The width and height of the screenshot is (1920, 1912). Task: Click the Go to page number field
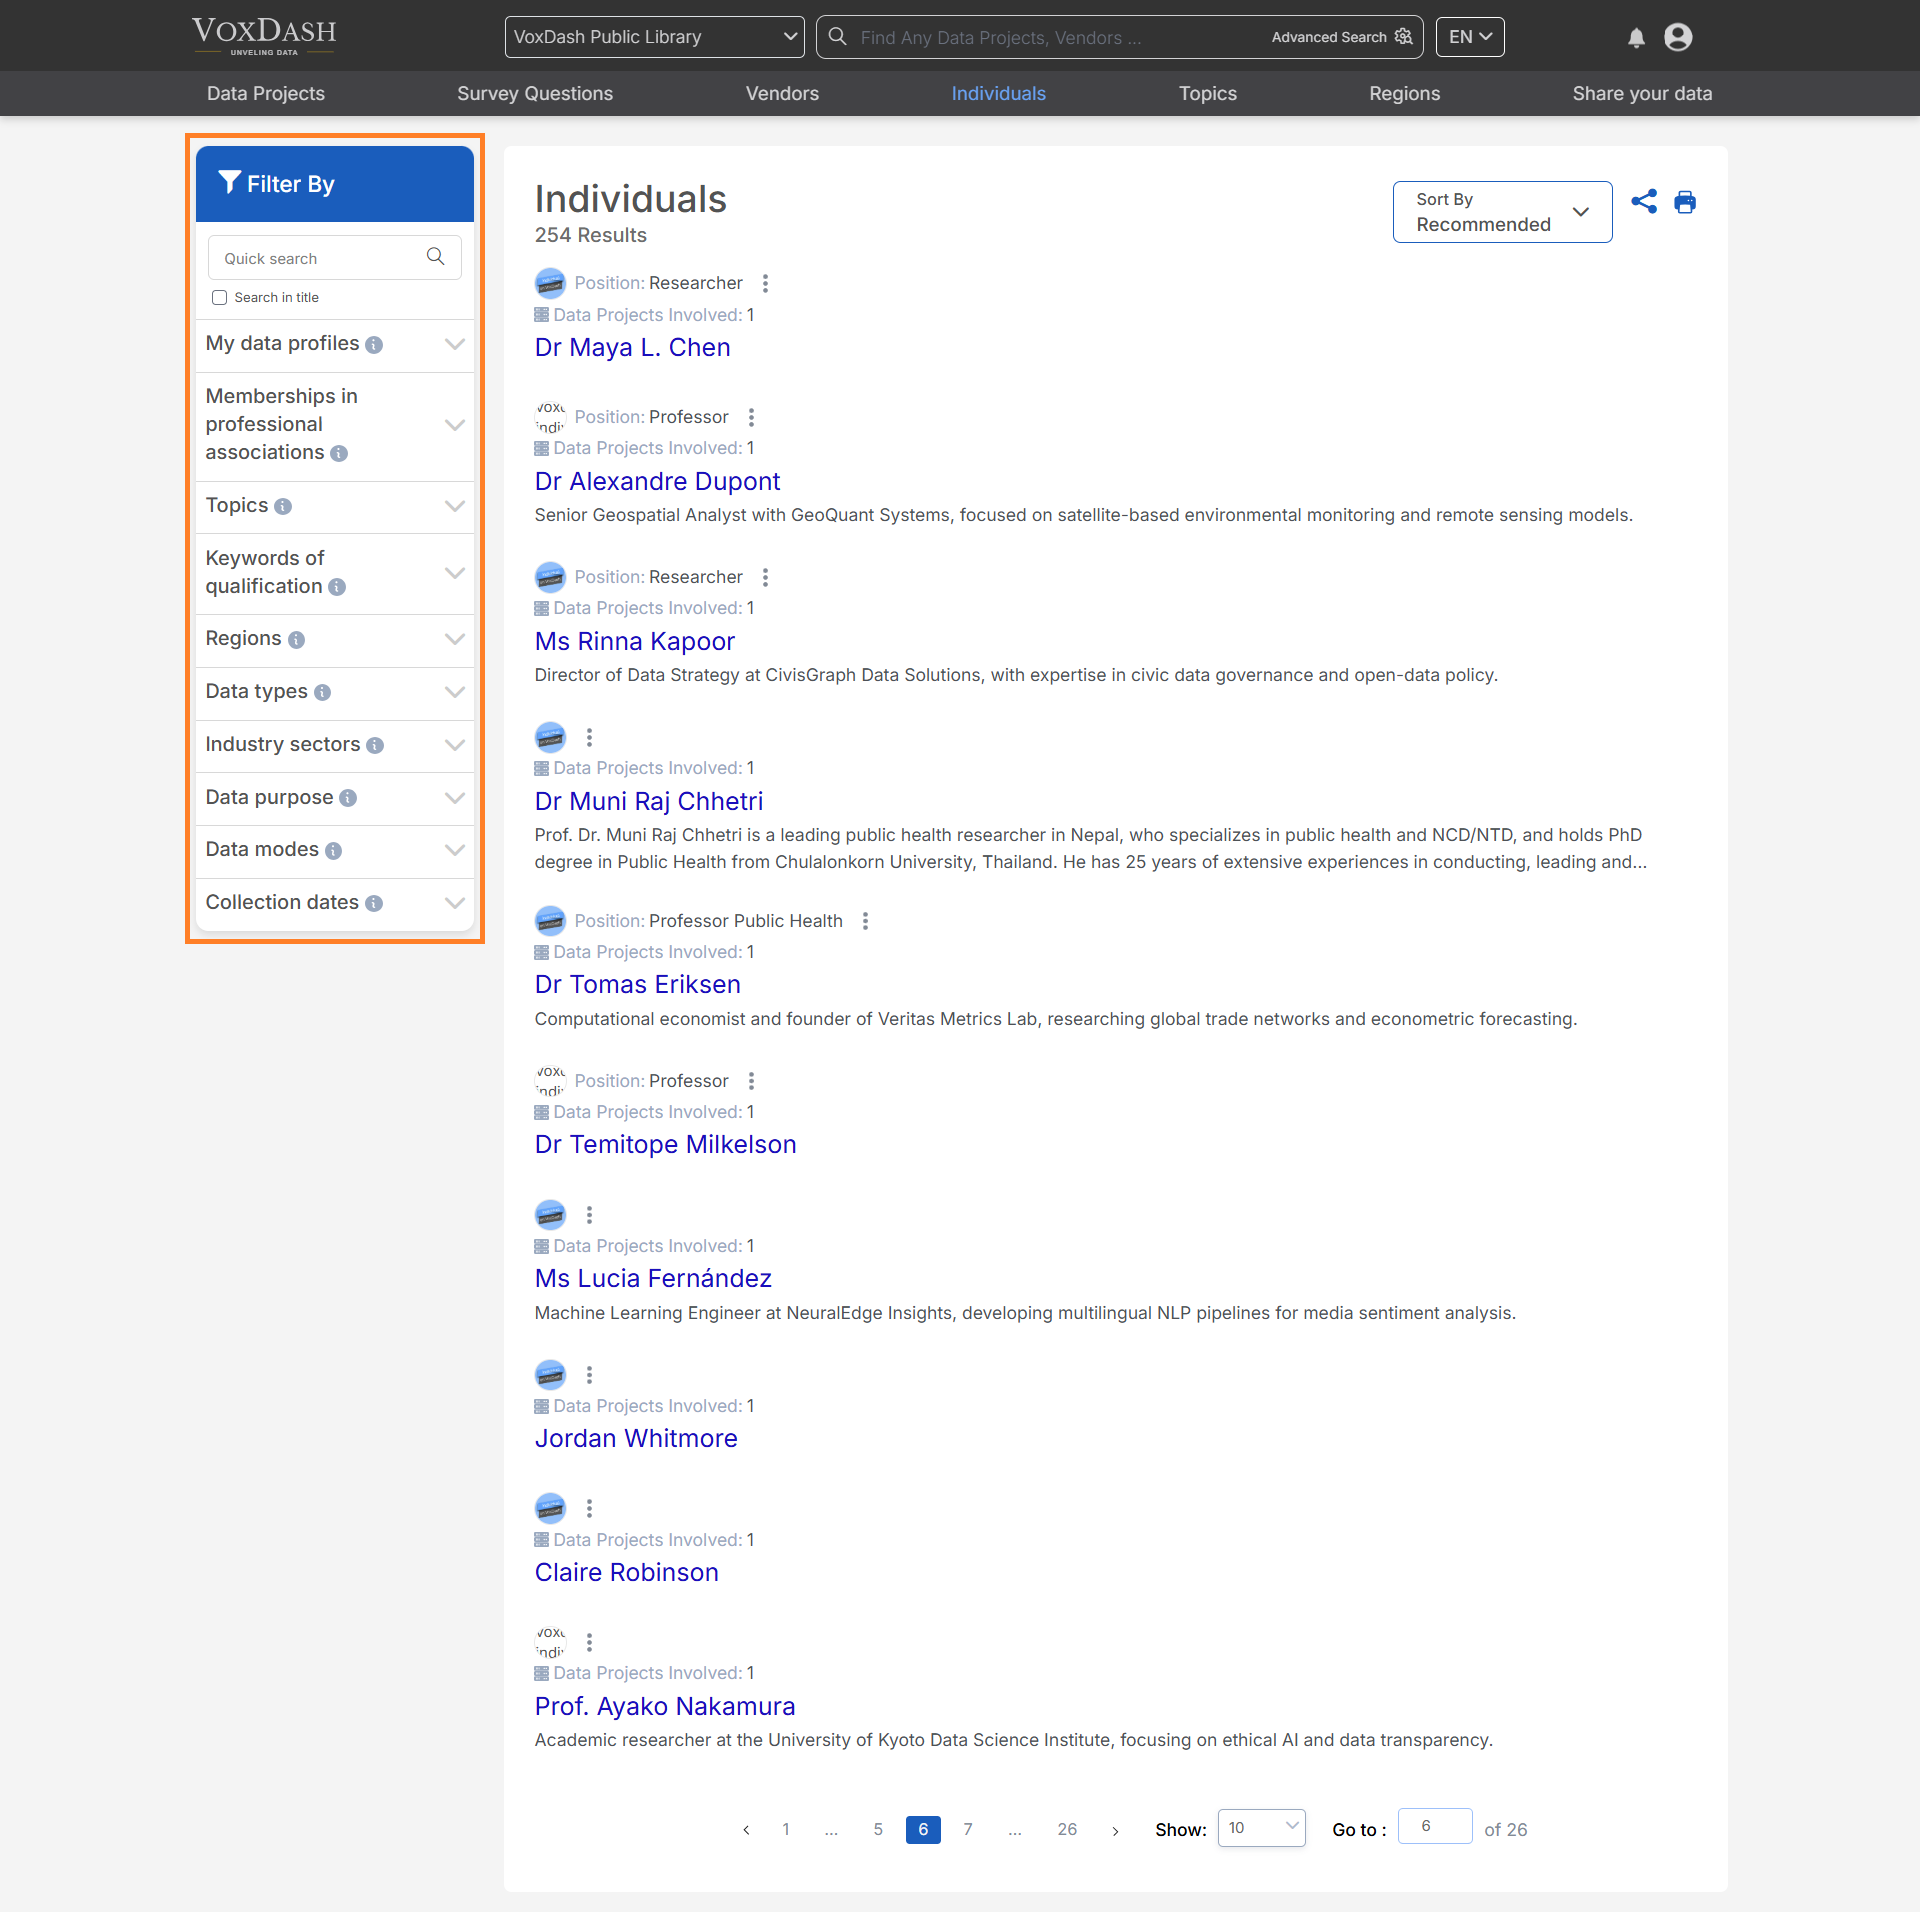click(1434, 1827)
